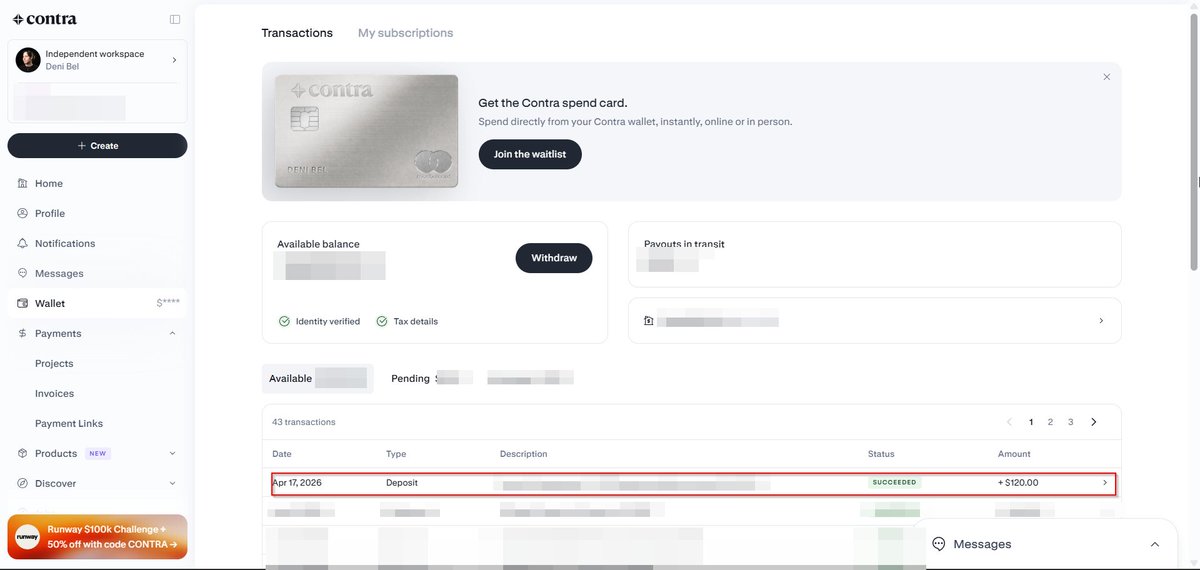
Task: Click 43 transactions count text
Action: click(304, 422)
